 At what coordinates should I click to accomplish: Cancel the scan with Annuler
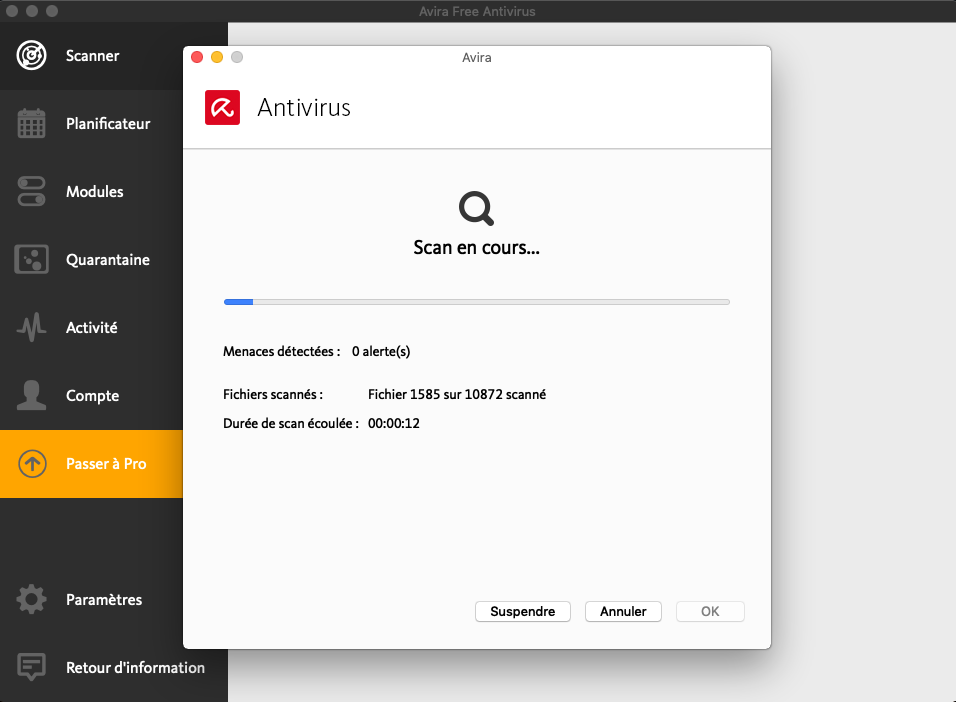pos(623,611)
